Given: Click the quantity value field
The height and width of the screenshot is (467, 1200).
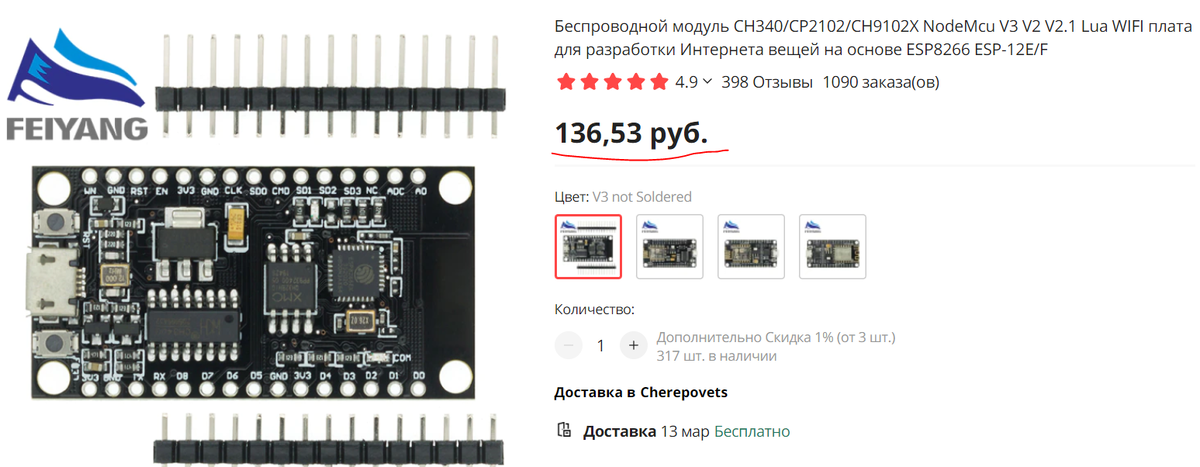Looking at the screenshot, I should [x=600, y=346].
